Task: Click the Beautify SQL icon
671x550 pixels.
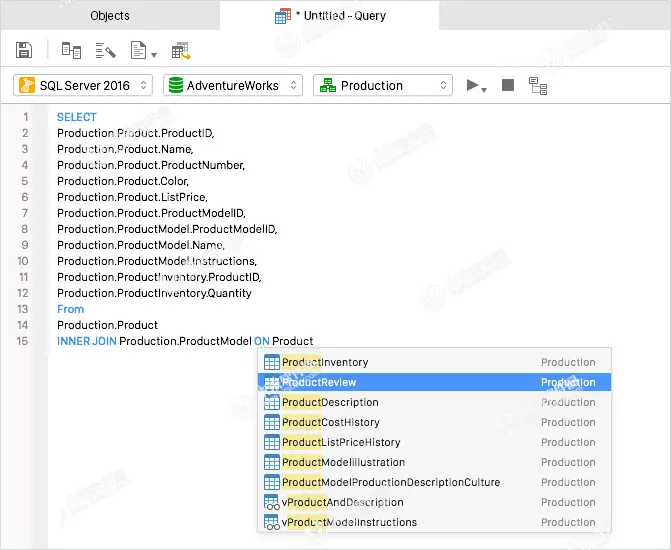Action: 106,50
